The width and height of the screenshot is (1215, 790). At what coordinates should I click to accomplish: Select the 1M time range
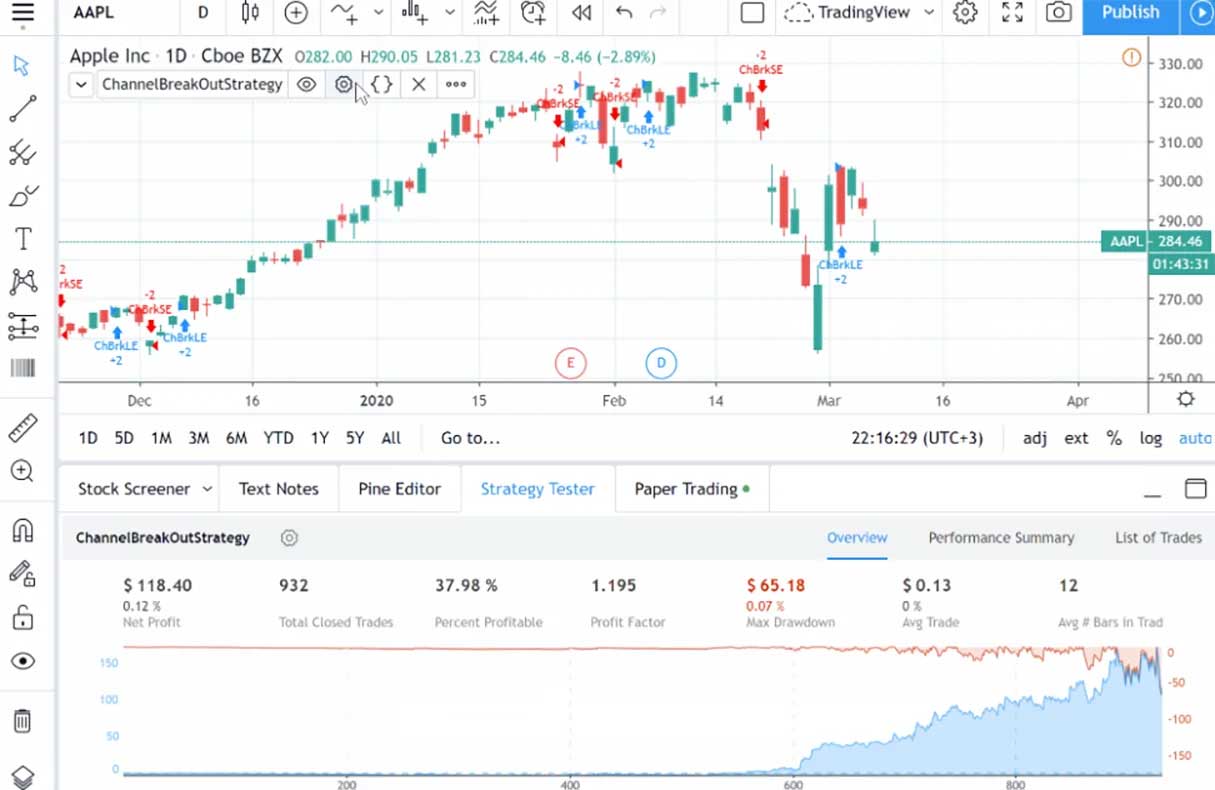click(161, 438)
